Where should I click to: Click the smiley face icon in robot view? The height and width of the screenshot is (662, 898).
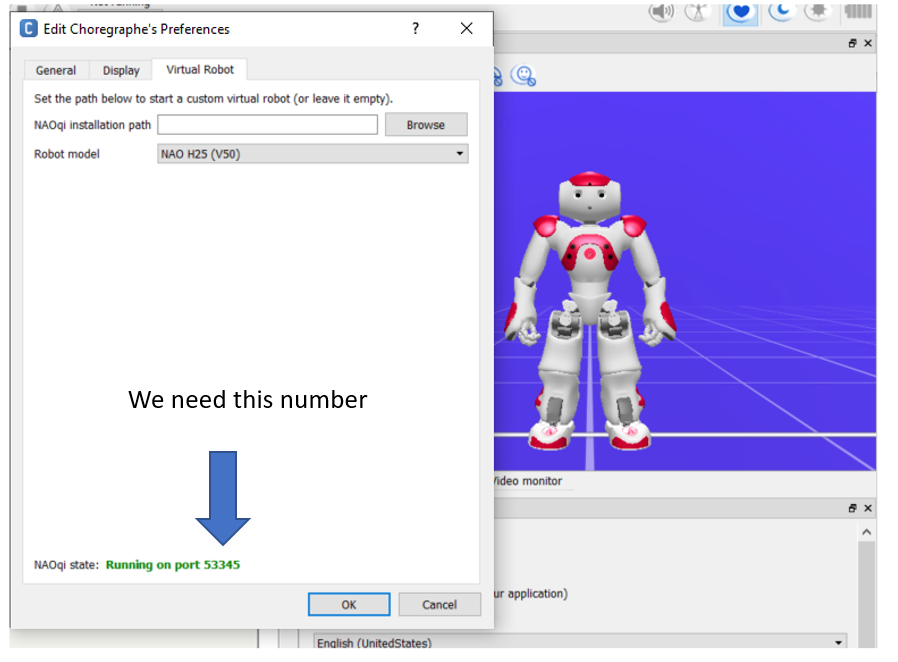click(x=523, y=76)
